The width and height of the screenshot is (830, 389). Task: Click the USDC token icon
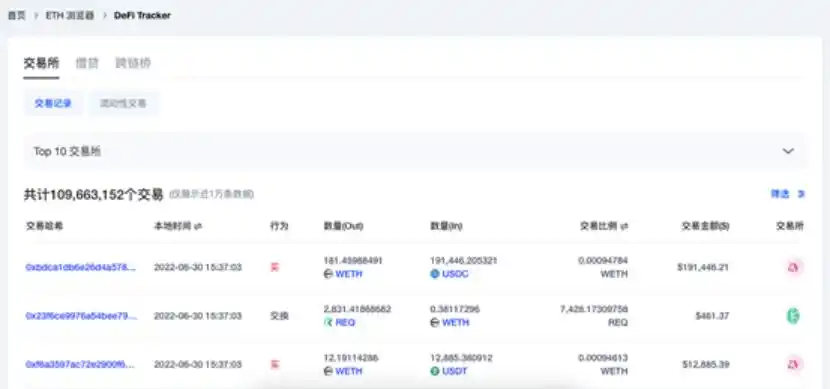[435, 274]
